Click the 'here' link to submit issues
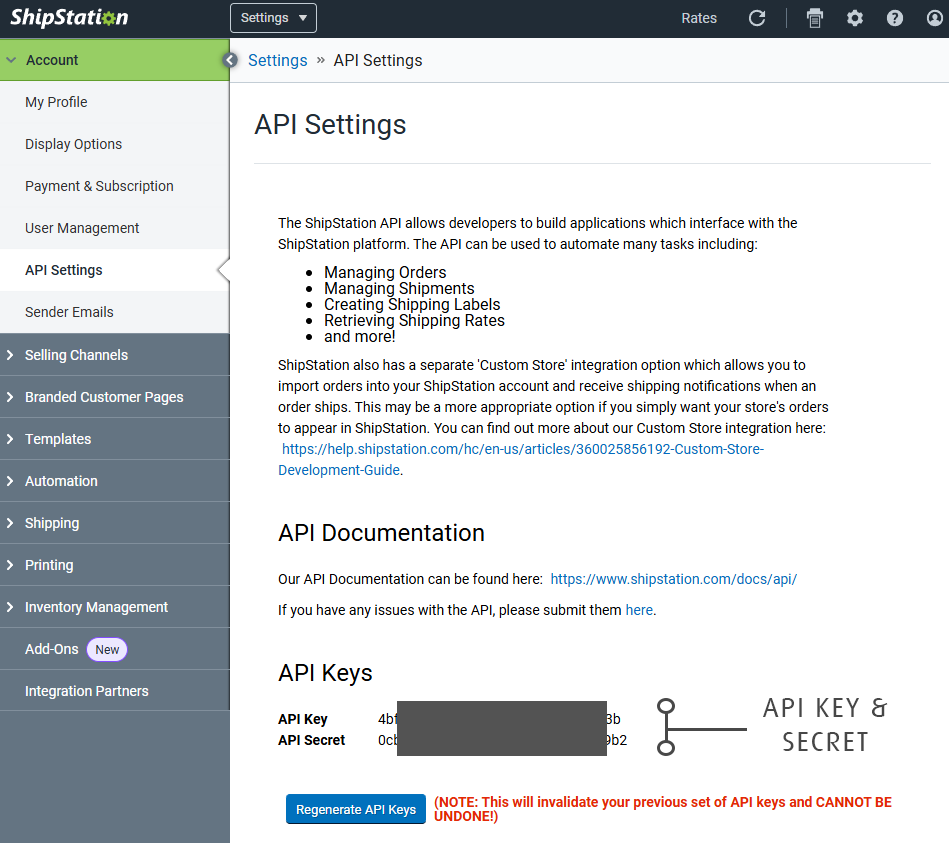This screenshot has width=949, height=843. pos(639,610)
